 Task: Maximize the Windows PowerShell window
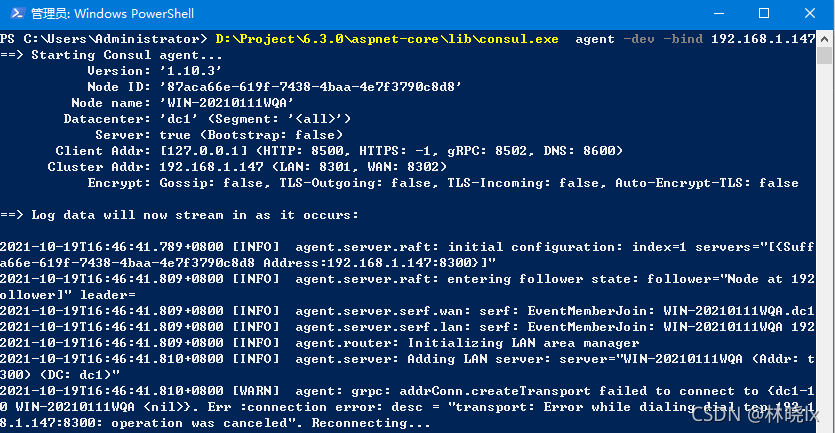coord(764,14)
